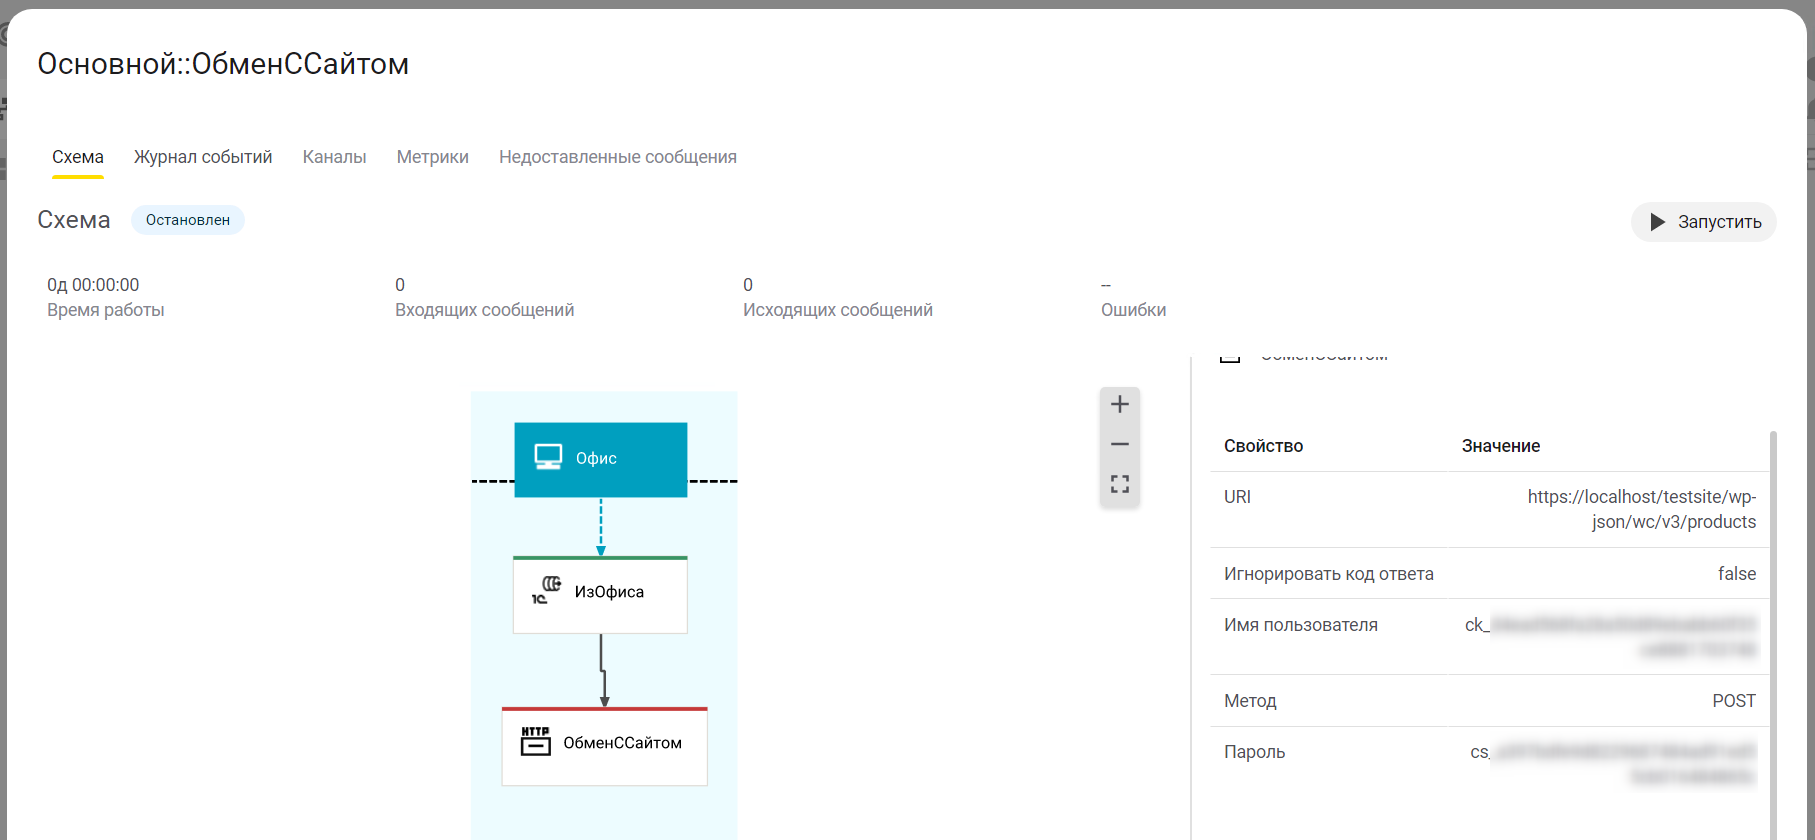Click the Имя пользователя property label

pyautogui.click(x=1301, y=625)
